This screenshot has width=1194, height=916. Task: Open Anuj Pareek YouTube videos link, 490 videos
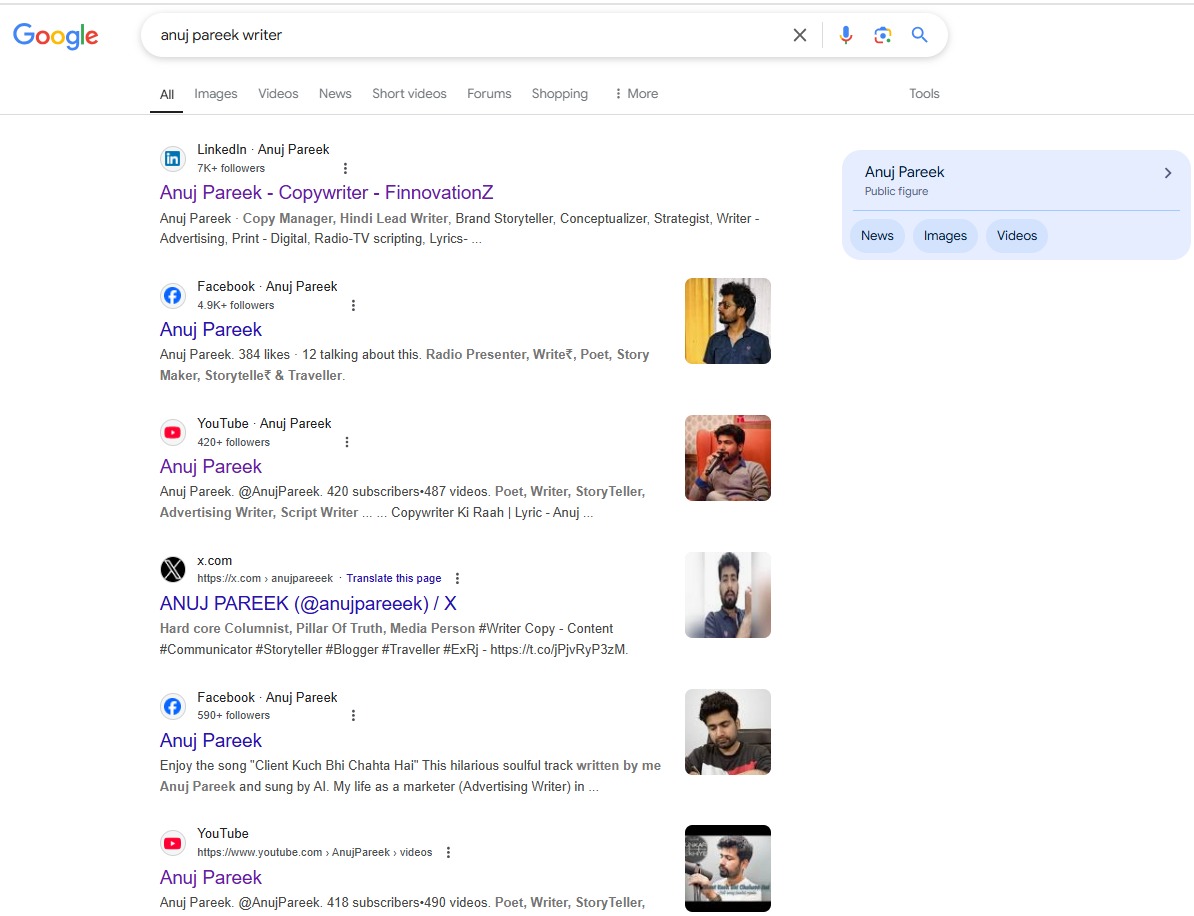coord(210,878)
